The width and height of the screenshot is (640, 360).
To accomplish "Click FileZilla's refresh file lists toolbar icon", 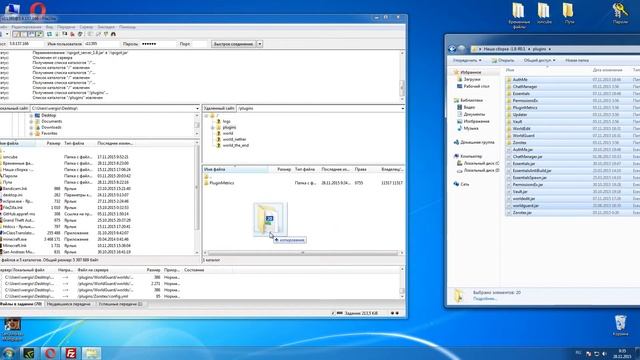I will click(x=49, y=34).
